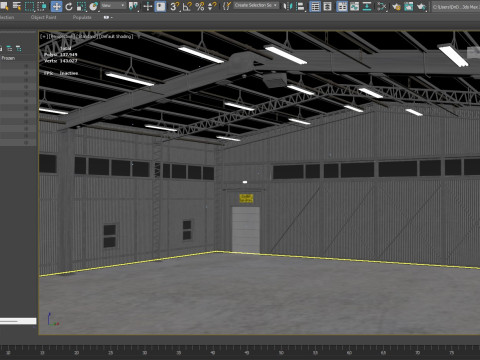Screen dimensions: 480x360
Task: Toggle the Layer Explorer
Action: pyautogui.click(x=328, y=6)
